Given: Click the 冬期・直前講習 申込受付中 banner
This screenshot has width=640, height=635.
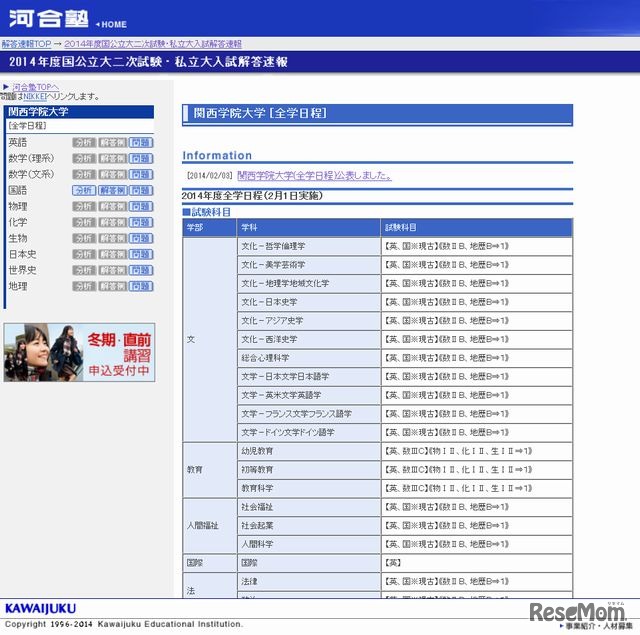Looking at the screenshot, I should (x=79, y=352).
